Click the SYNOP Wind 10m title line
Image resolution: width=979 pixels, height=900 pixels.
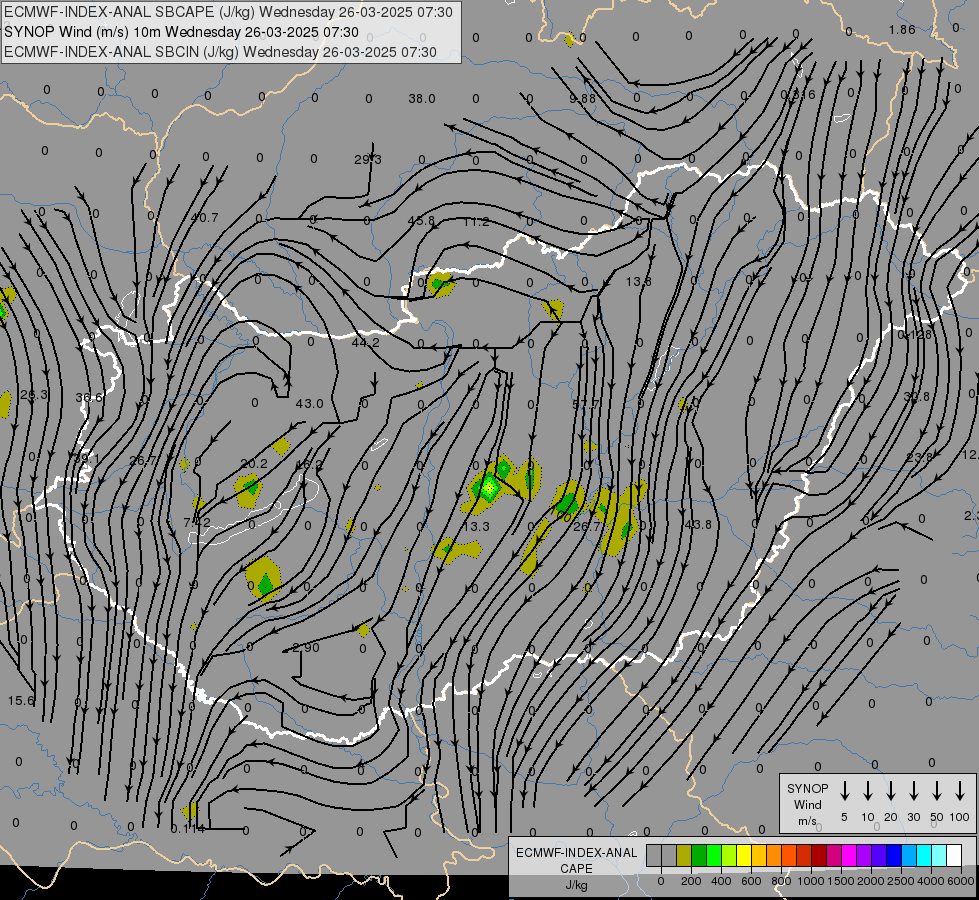[x=182, y=32]
